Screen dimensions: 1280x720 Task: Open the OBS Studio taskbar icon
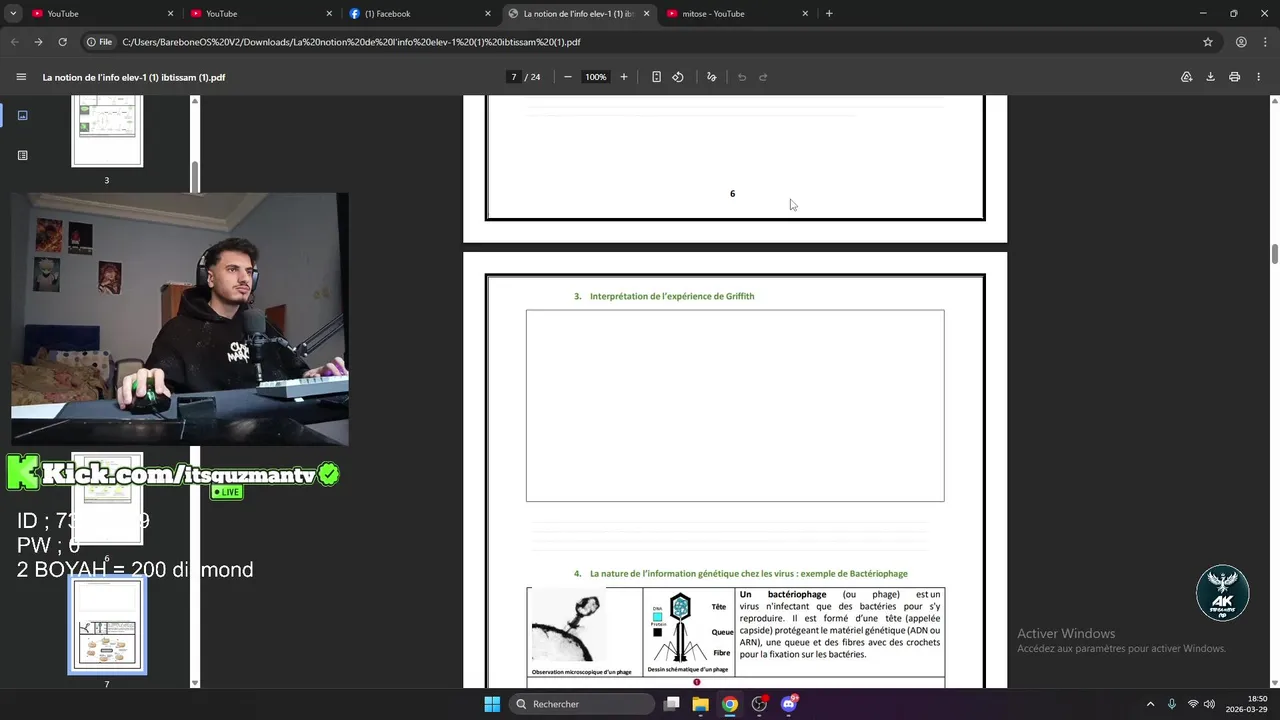(x=759, y=704)
